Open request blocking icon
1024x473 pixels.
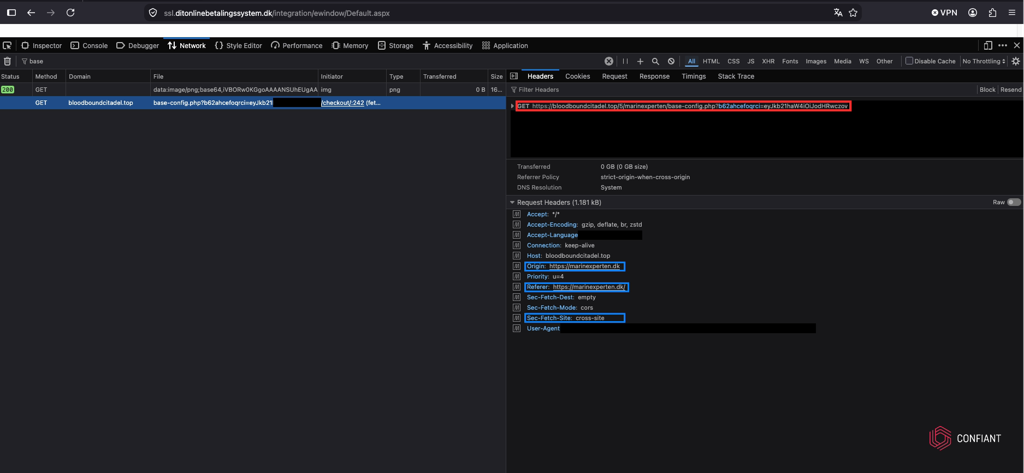[671, 61]
